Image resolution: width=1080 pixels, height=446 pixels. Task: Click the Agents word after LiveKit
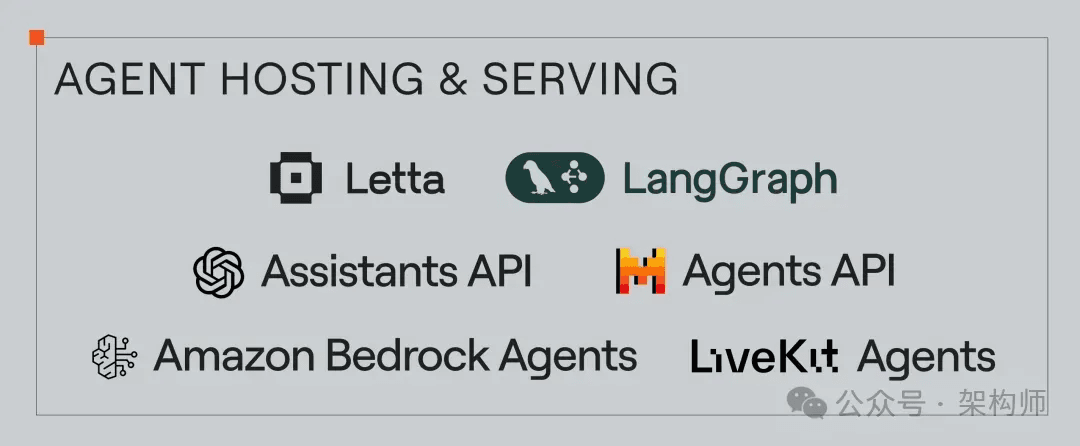click(926, 358)
